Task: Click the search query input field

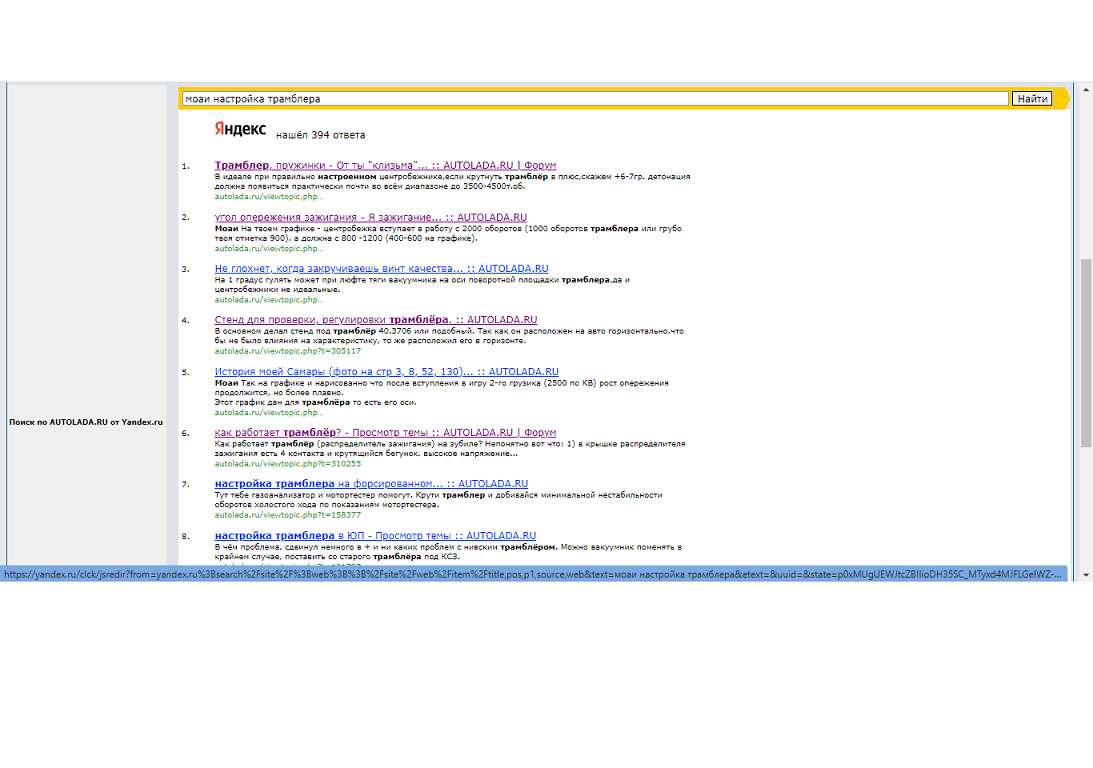Action: (595, 99)
